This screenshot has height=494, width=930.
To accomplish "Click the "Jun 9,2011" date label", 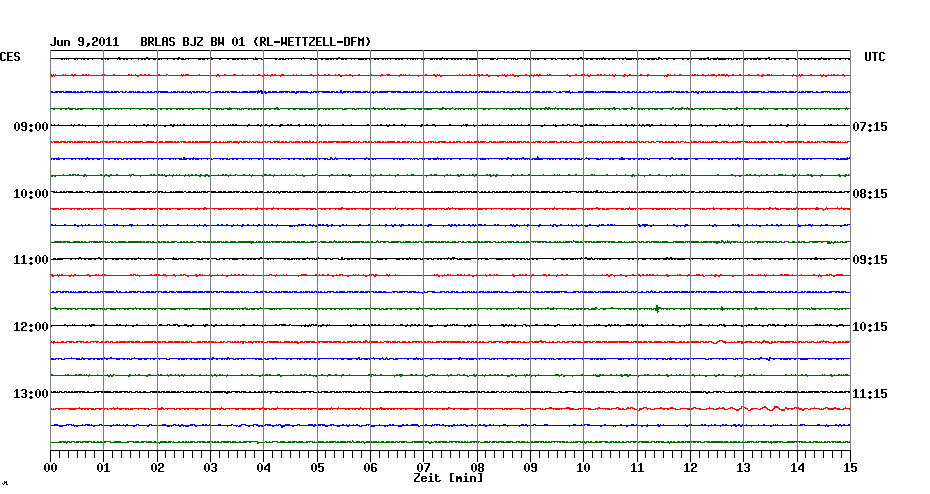I will pyautogui.click(x=84, y=42).
